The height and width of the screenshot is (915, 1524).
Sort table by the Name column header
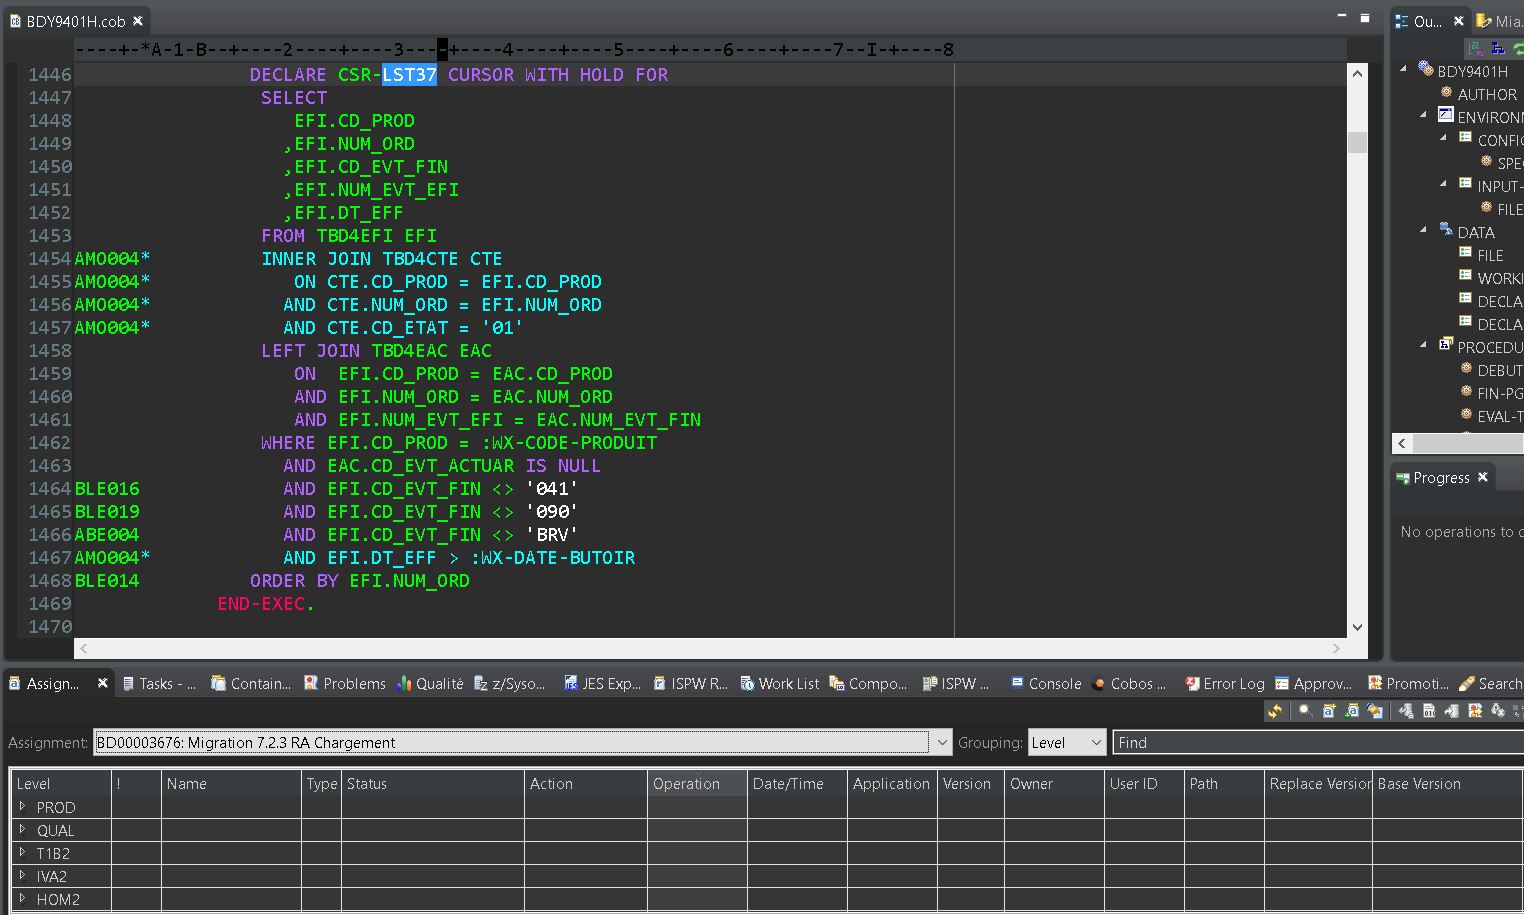[x=232, y=783]
